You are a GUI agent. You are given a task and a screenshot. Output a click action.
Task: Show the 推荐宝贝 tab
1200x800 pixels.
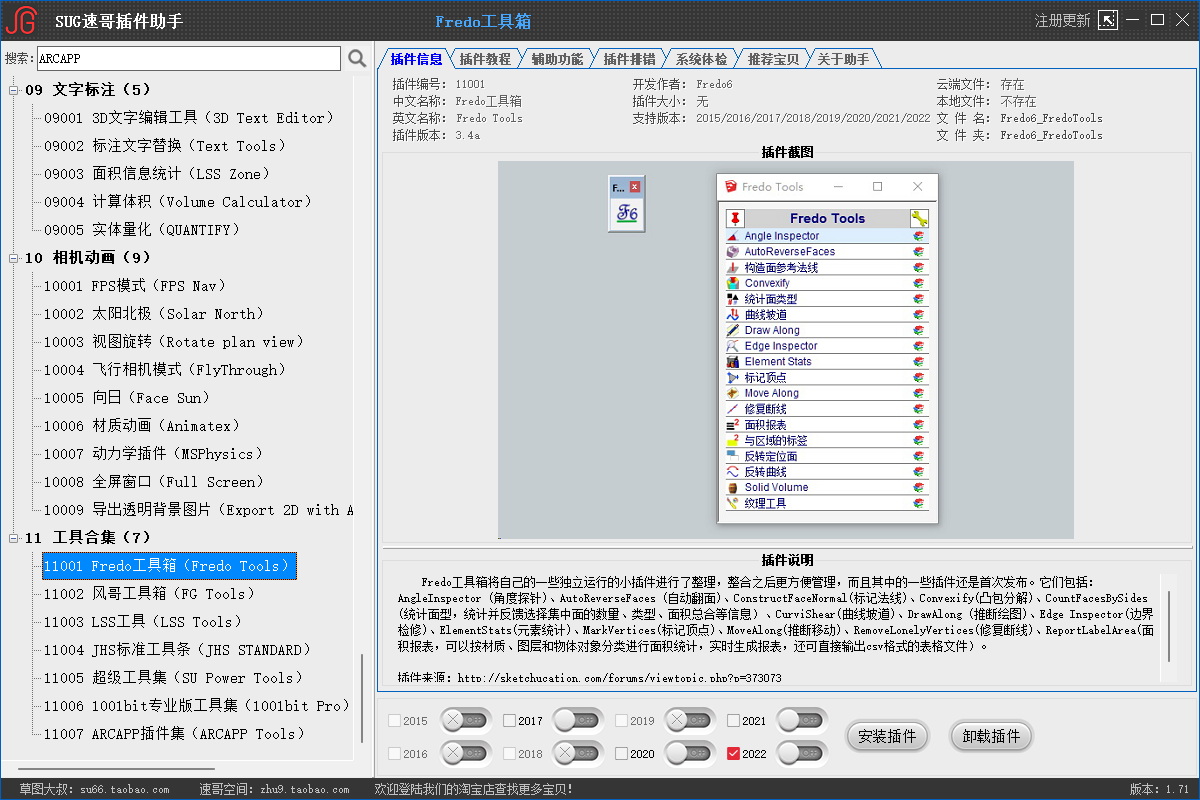[x=773, y=59]
